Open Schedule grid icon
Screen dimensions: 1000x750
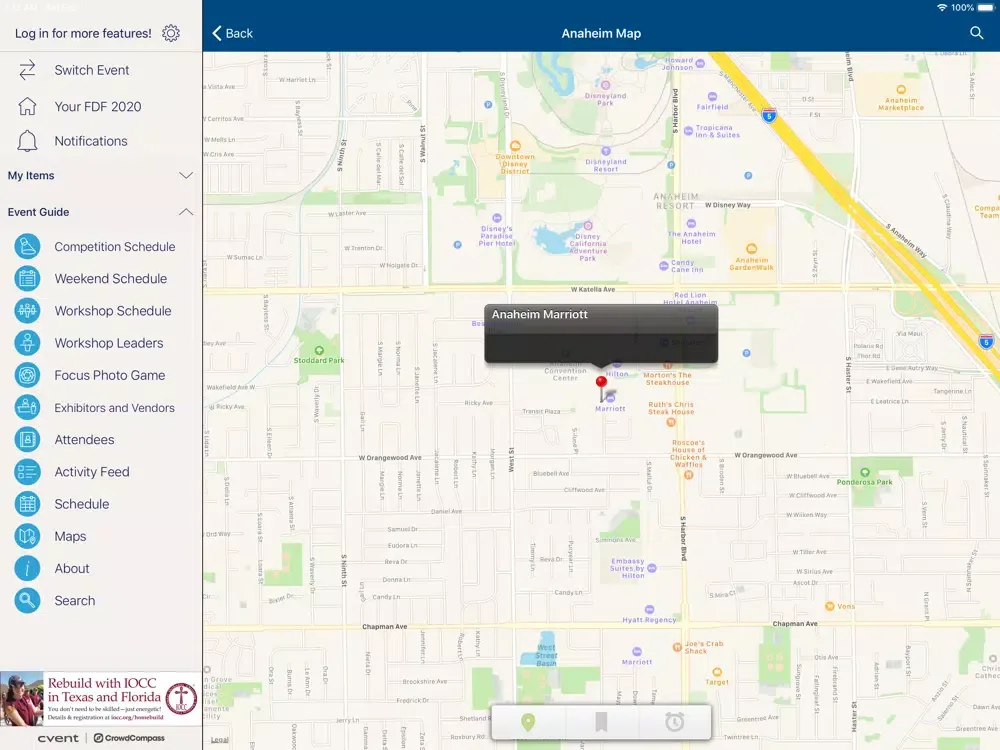click(x=27, y=504)
